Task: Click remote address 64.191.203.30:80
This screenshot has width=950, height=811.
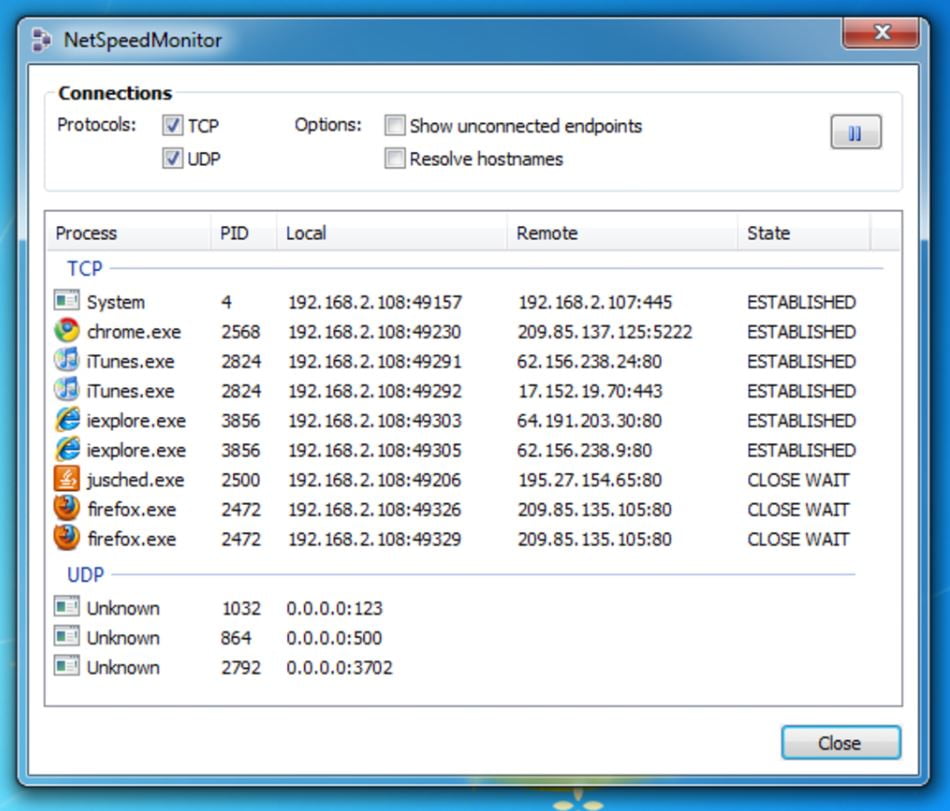Action: (x=590, y=420)
